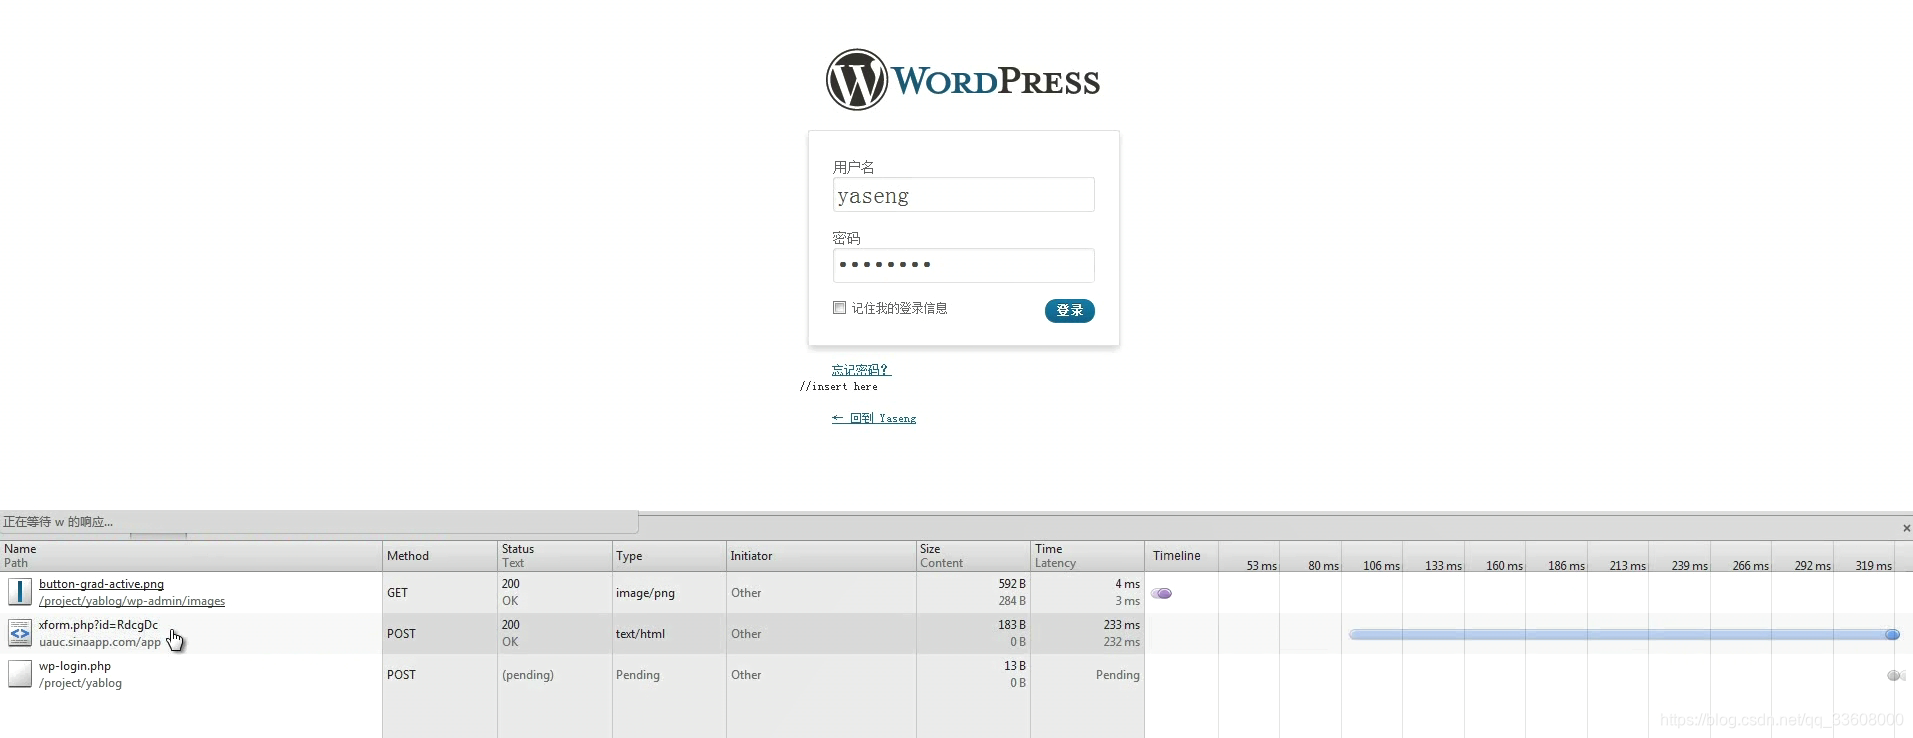
Task: Click the 53 ms timeline tick label
Action: point(1261,566)
